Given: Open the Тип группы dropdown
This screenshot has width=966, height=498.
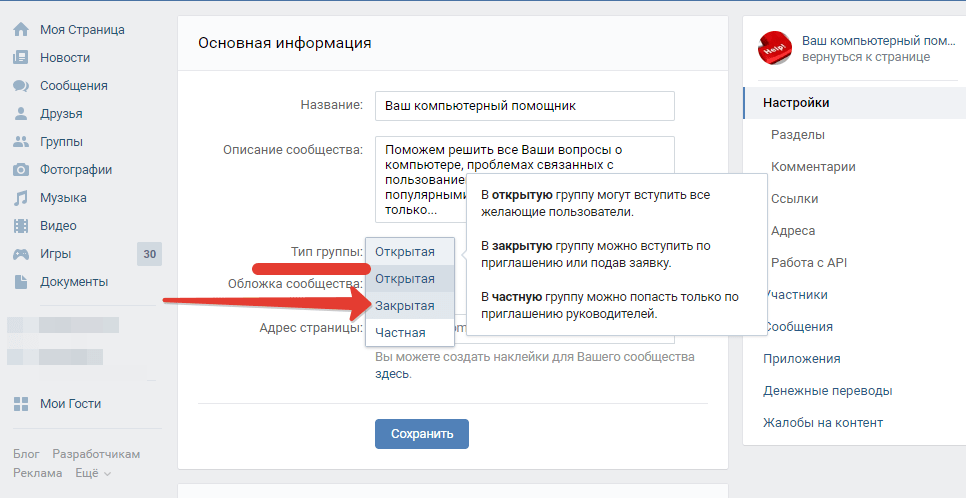Looking at the screenshot, I should tap(409, 252).
